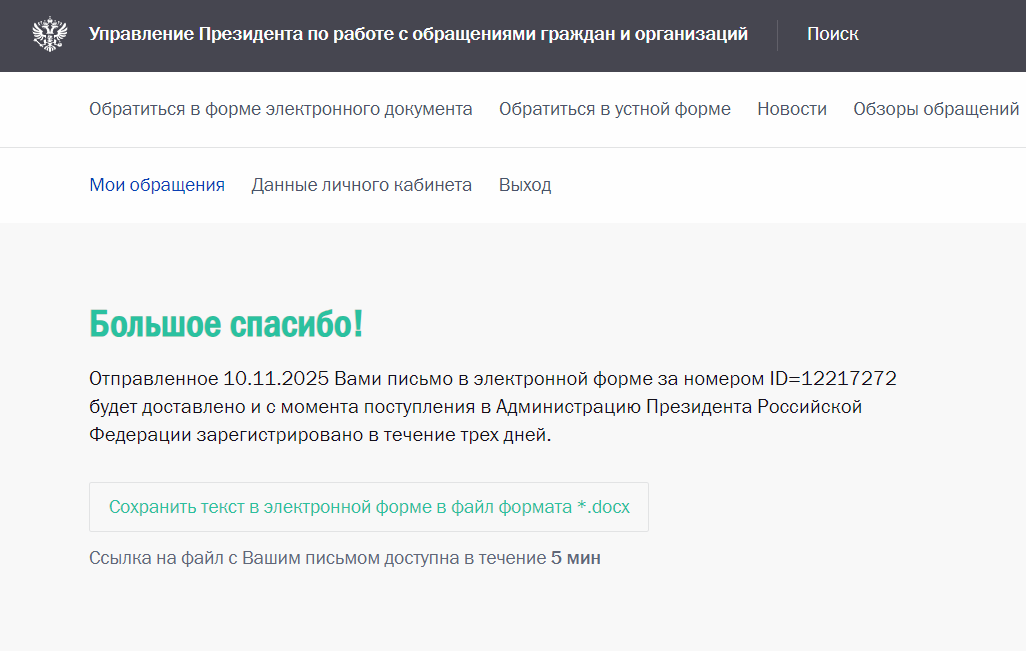
Task: Click the '5 мин' link availability note
Action: pyautogui.click(x=576, y=558)
